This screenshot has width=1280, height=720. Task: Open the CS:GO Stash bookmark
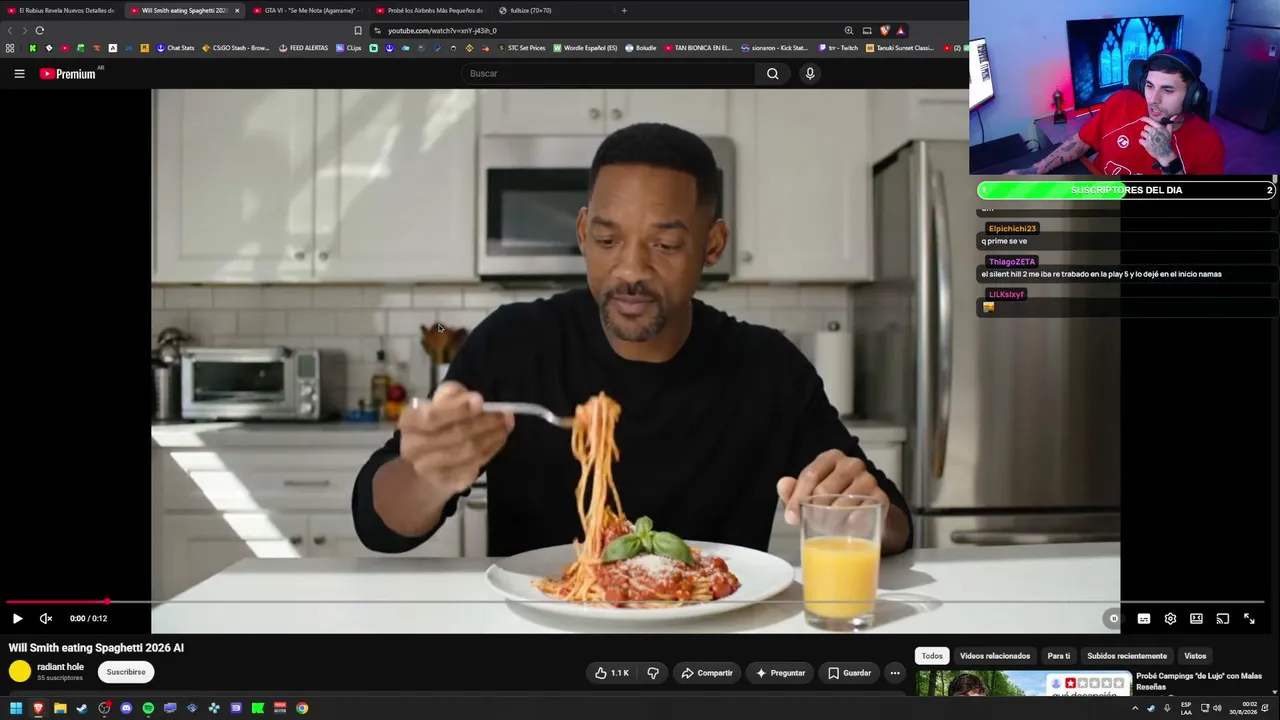point(236,48)
